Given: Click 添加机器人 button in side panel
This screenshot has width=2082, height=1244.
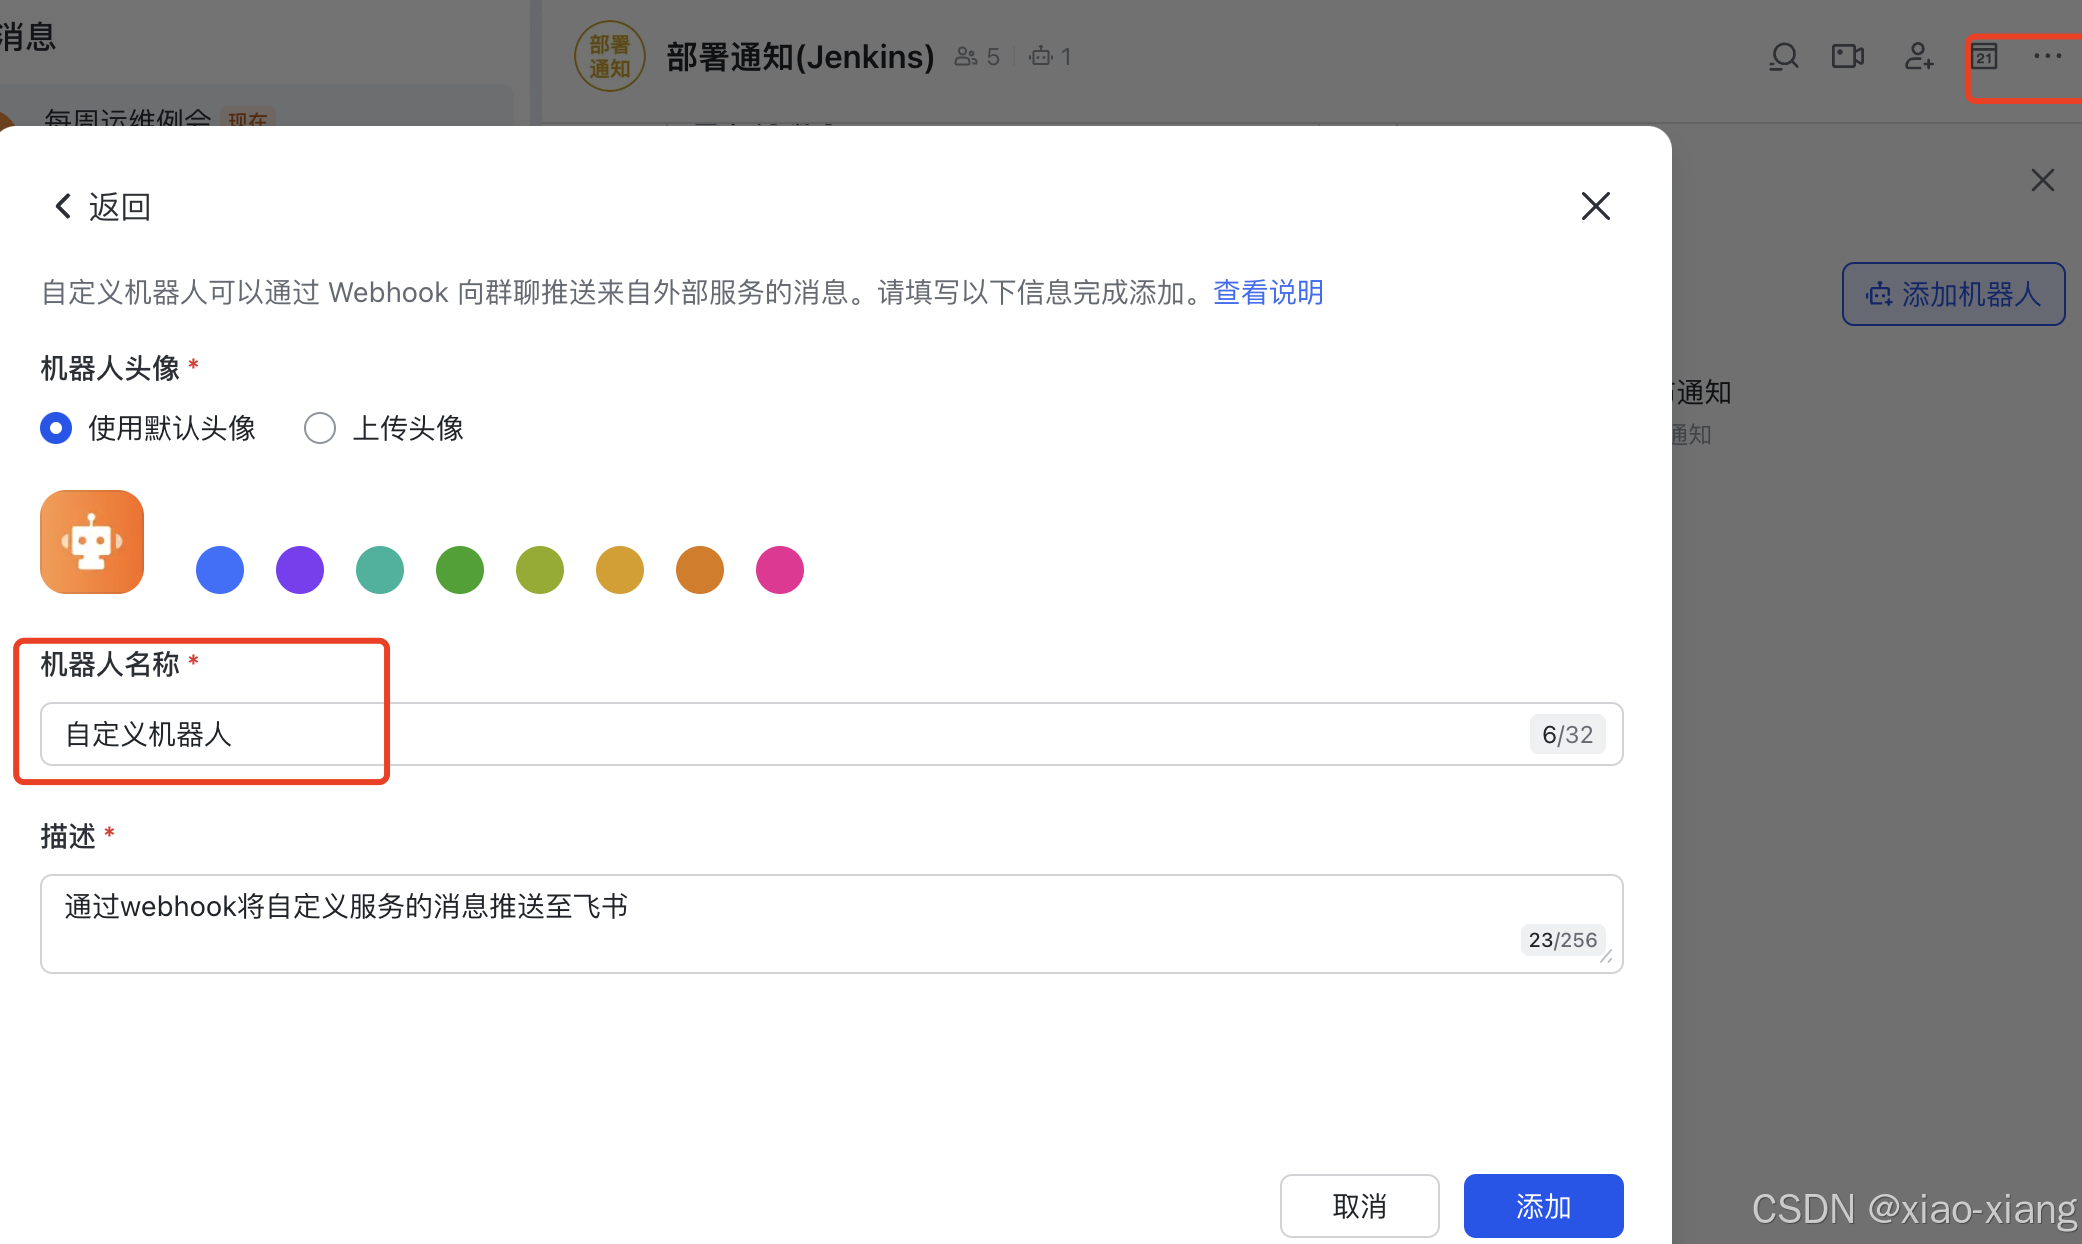Looking at the screenshot, I should [x=1953, y=294].
